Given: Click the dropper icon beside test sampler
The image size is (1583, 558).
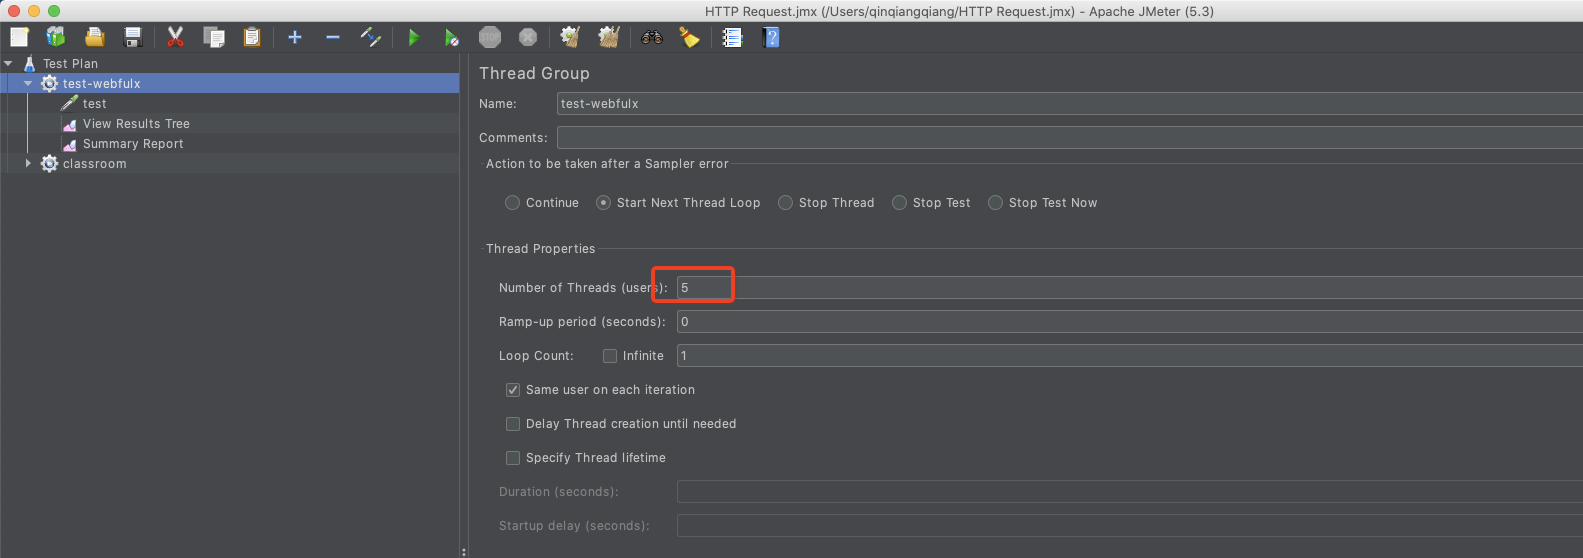Looking at the screenshot, I should (x=69, y=103).
